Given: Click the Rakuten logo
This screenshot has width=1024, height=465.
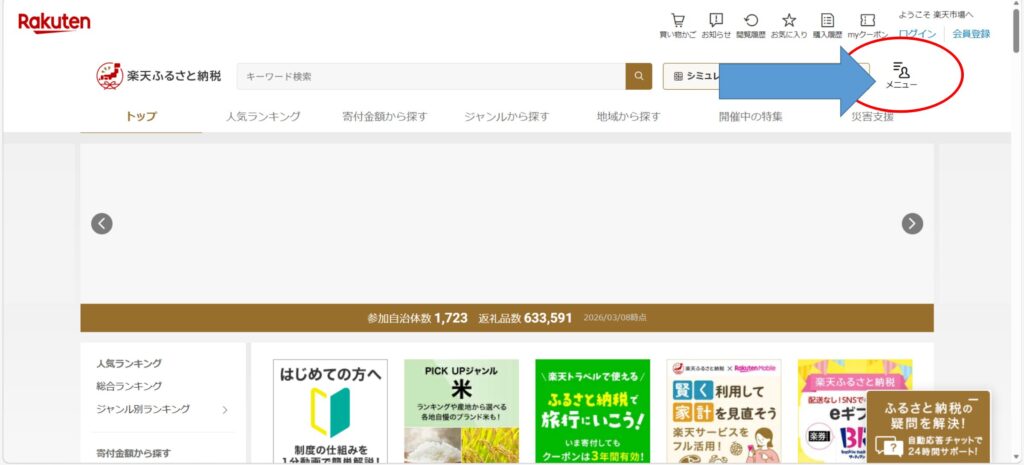Looking at the screenshot, I should click(54, 22).
